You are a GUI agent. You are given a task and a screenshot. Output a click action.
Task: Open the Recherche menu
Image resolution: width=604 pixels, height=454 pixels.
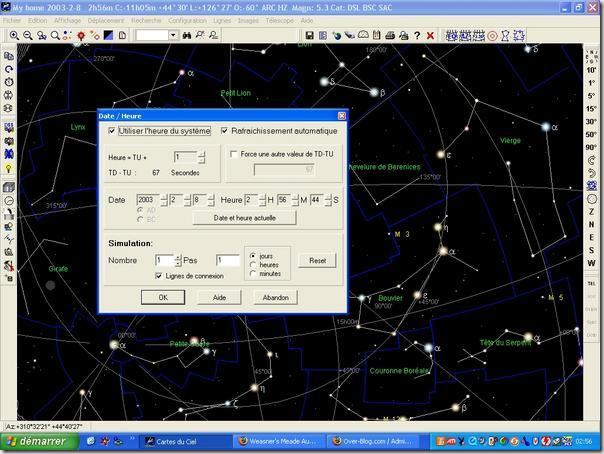[x=146, y=20]
